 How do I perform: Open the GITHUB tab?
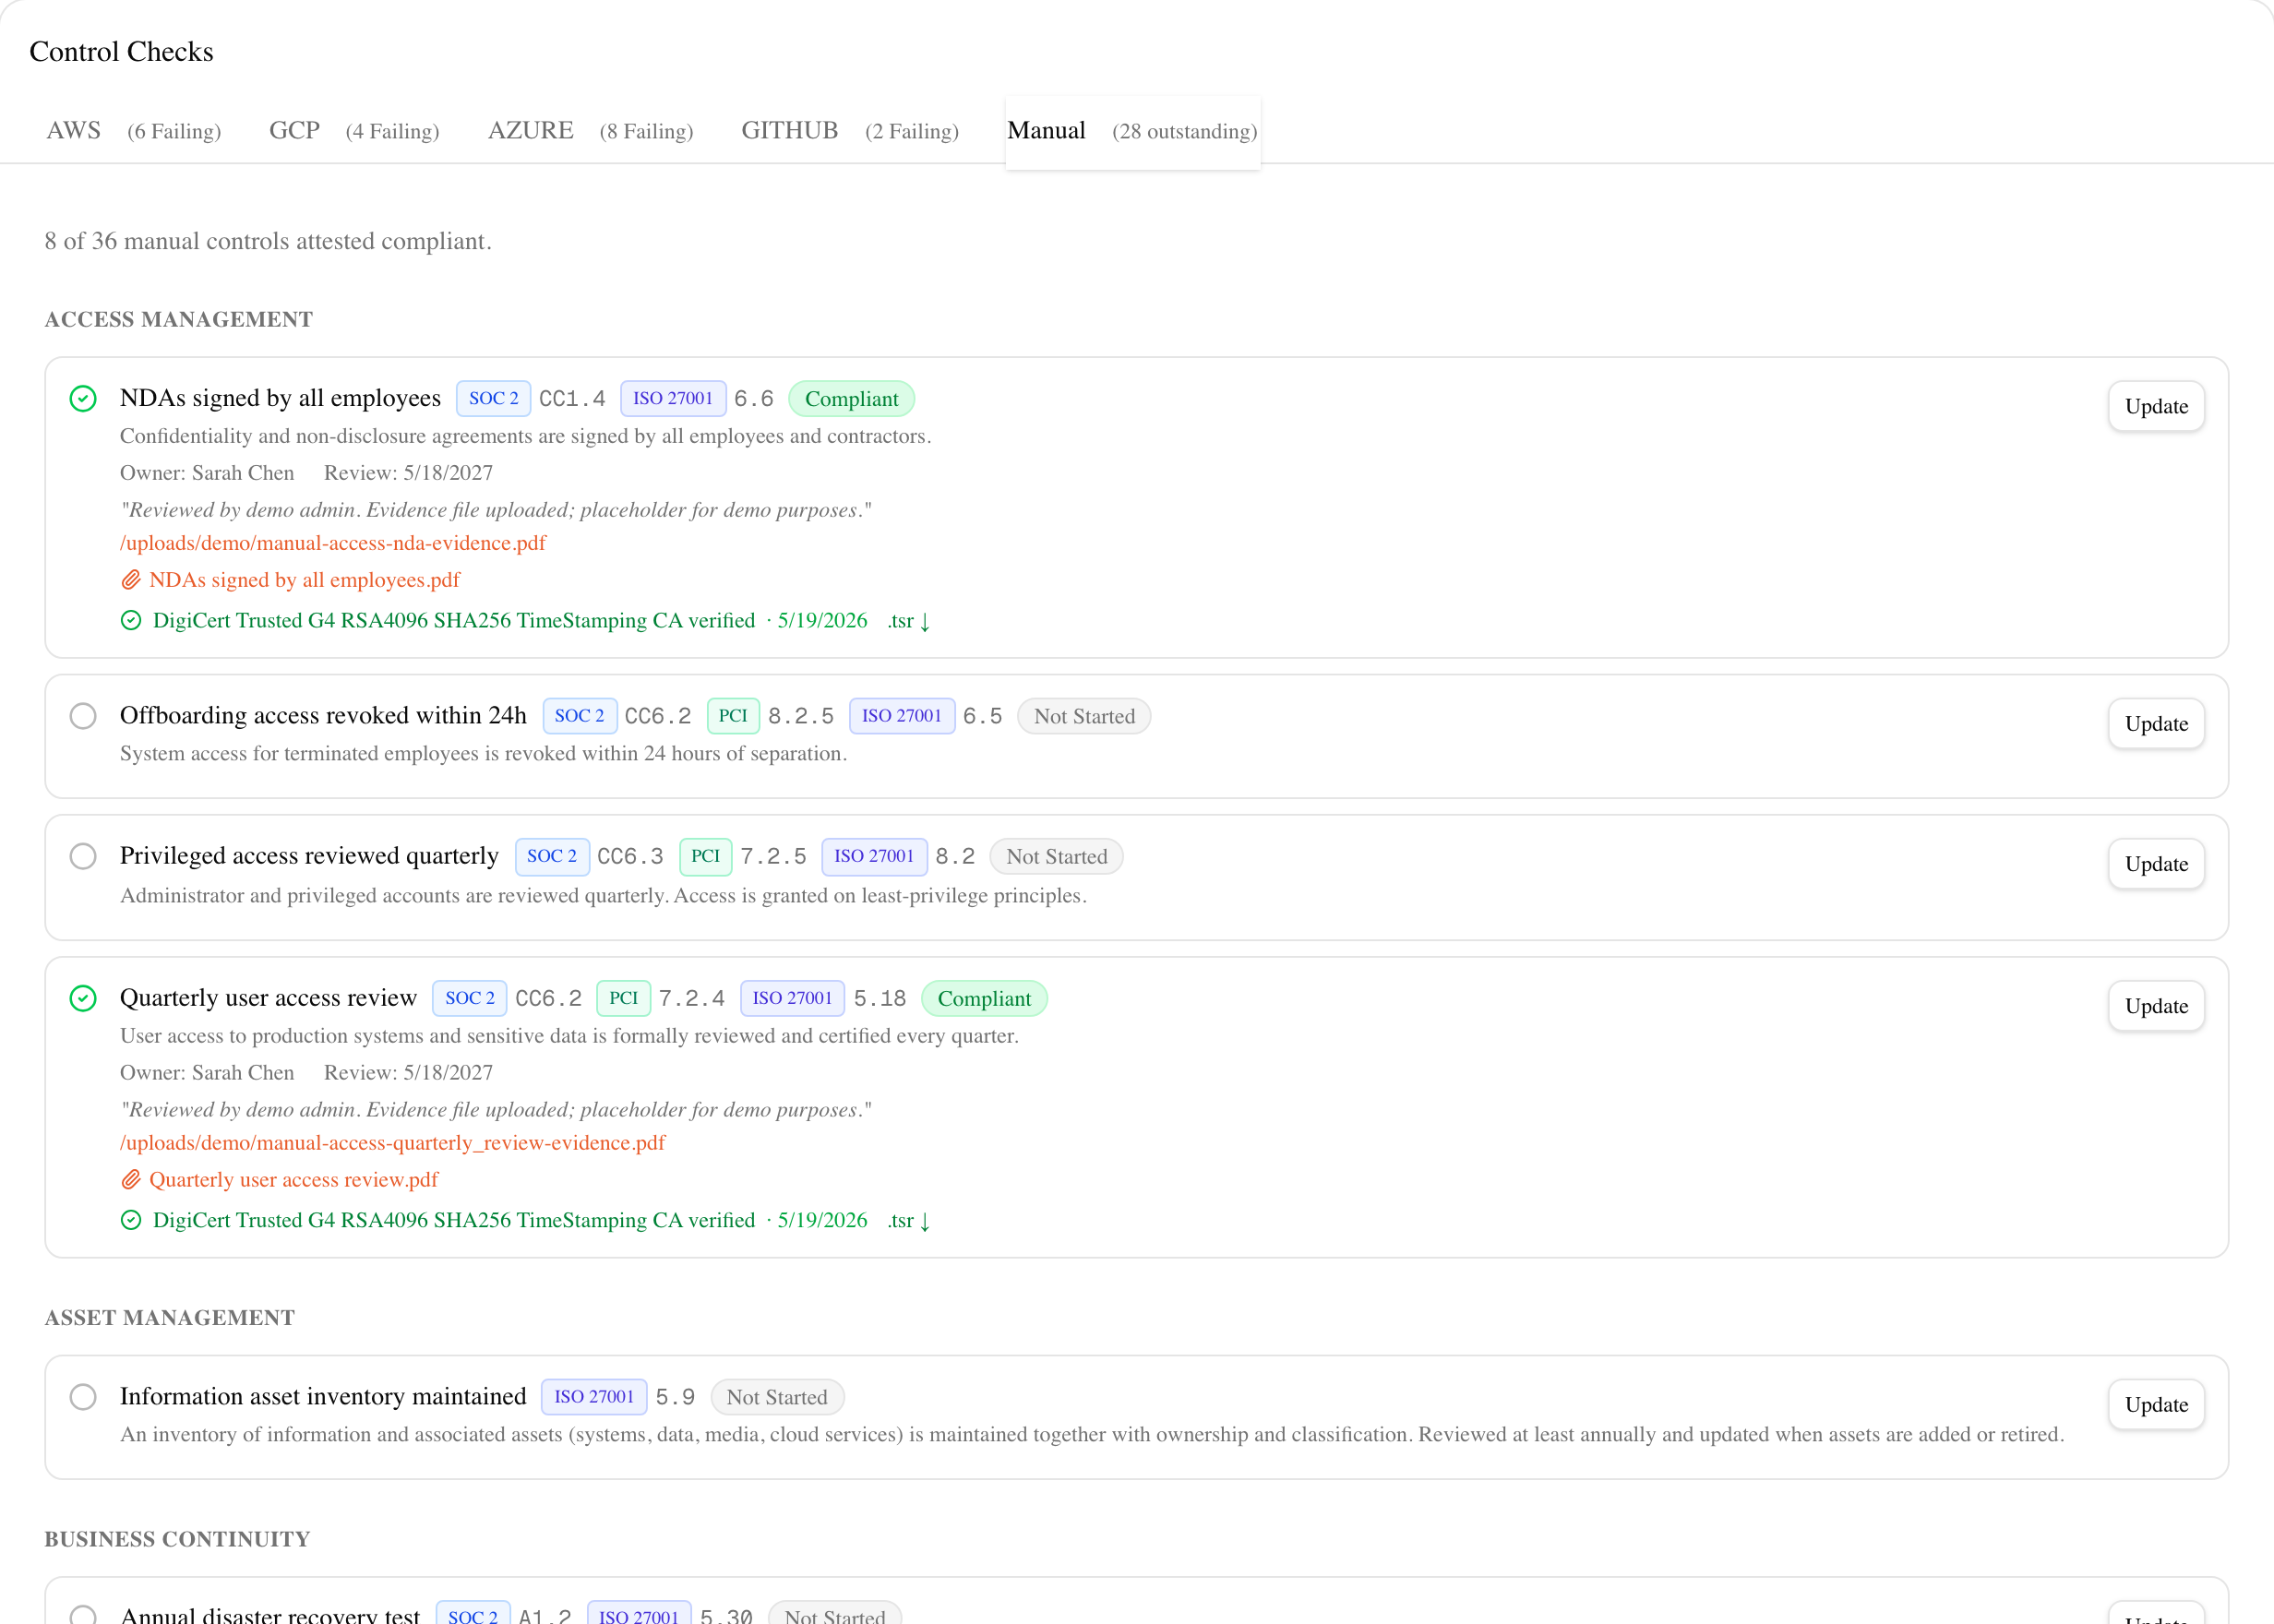tap(849, 131)
